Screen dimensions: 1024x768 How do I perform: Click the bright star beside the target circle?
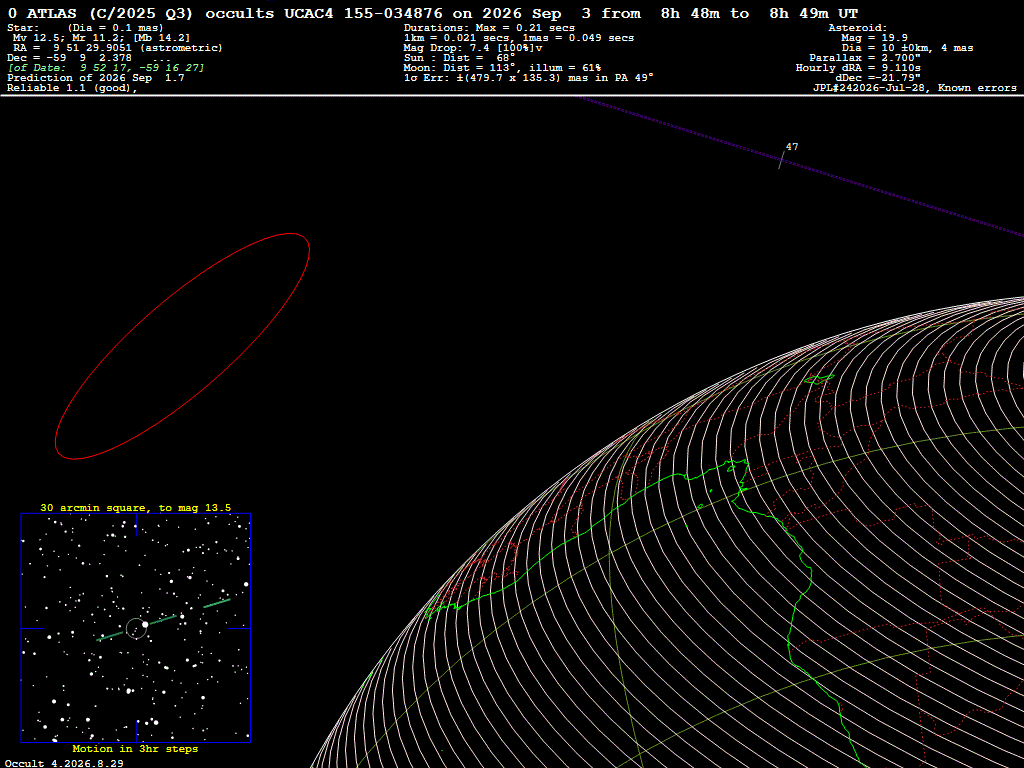pos(145,625)
